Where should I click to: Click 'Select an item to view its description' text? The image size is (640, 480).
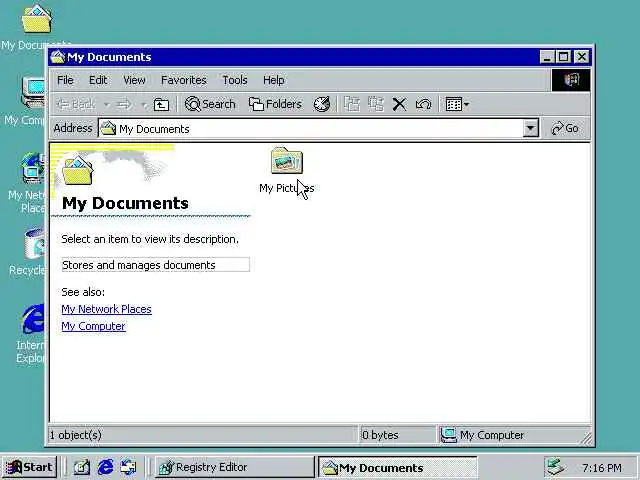pos(150,239)
